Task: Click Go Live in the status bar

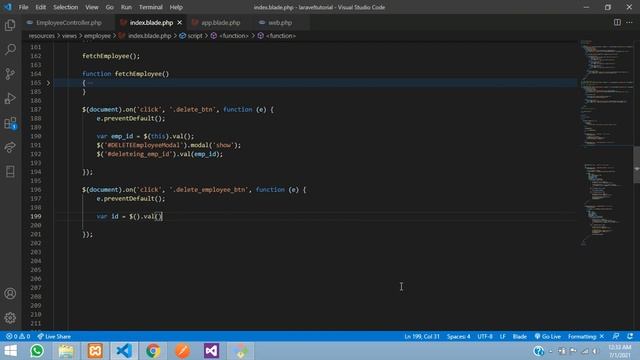Action: (547, 336)
